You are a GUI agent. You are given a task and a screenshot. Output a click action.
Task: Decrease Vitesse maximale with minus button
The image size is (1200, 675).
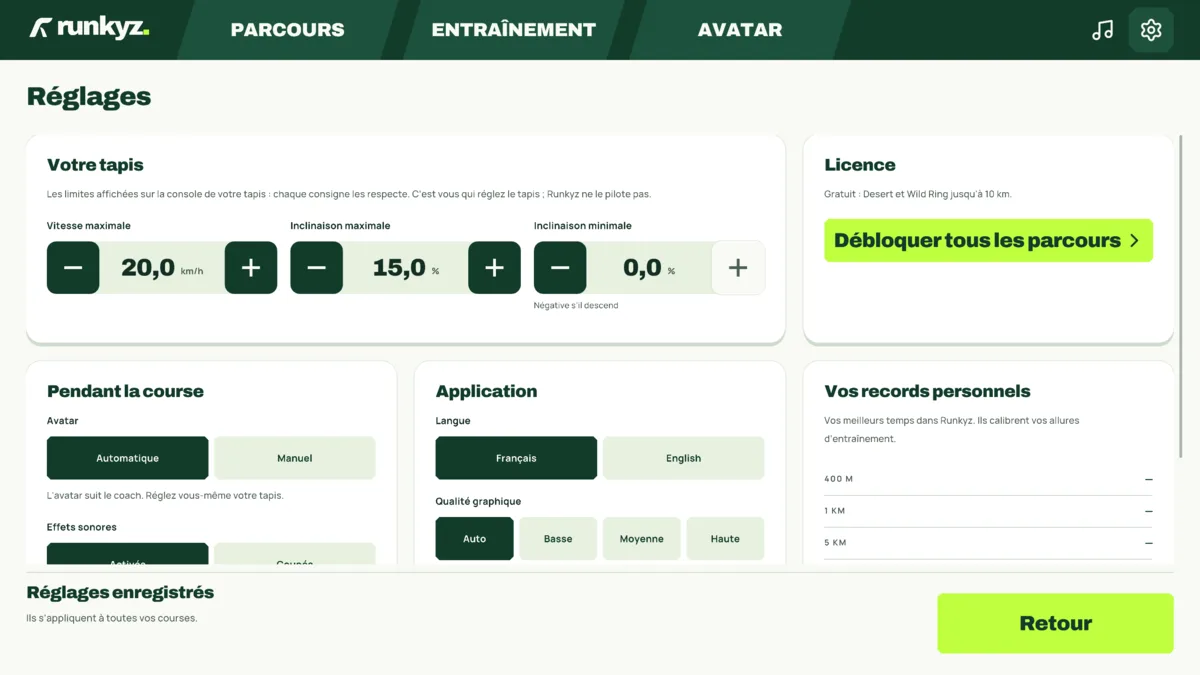coord(73,268)
